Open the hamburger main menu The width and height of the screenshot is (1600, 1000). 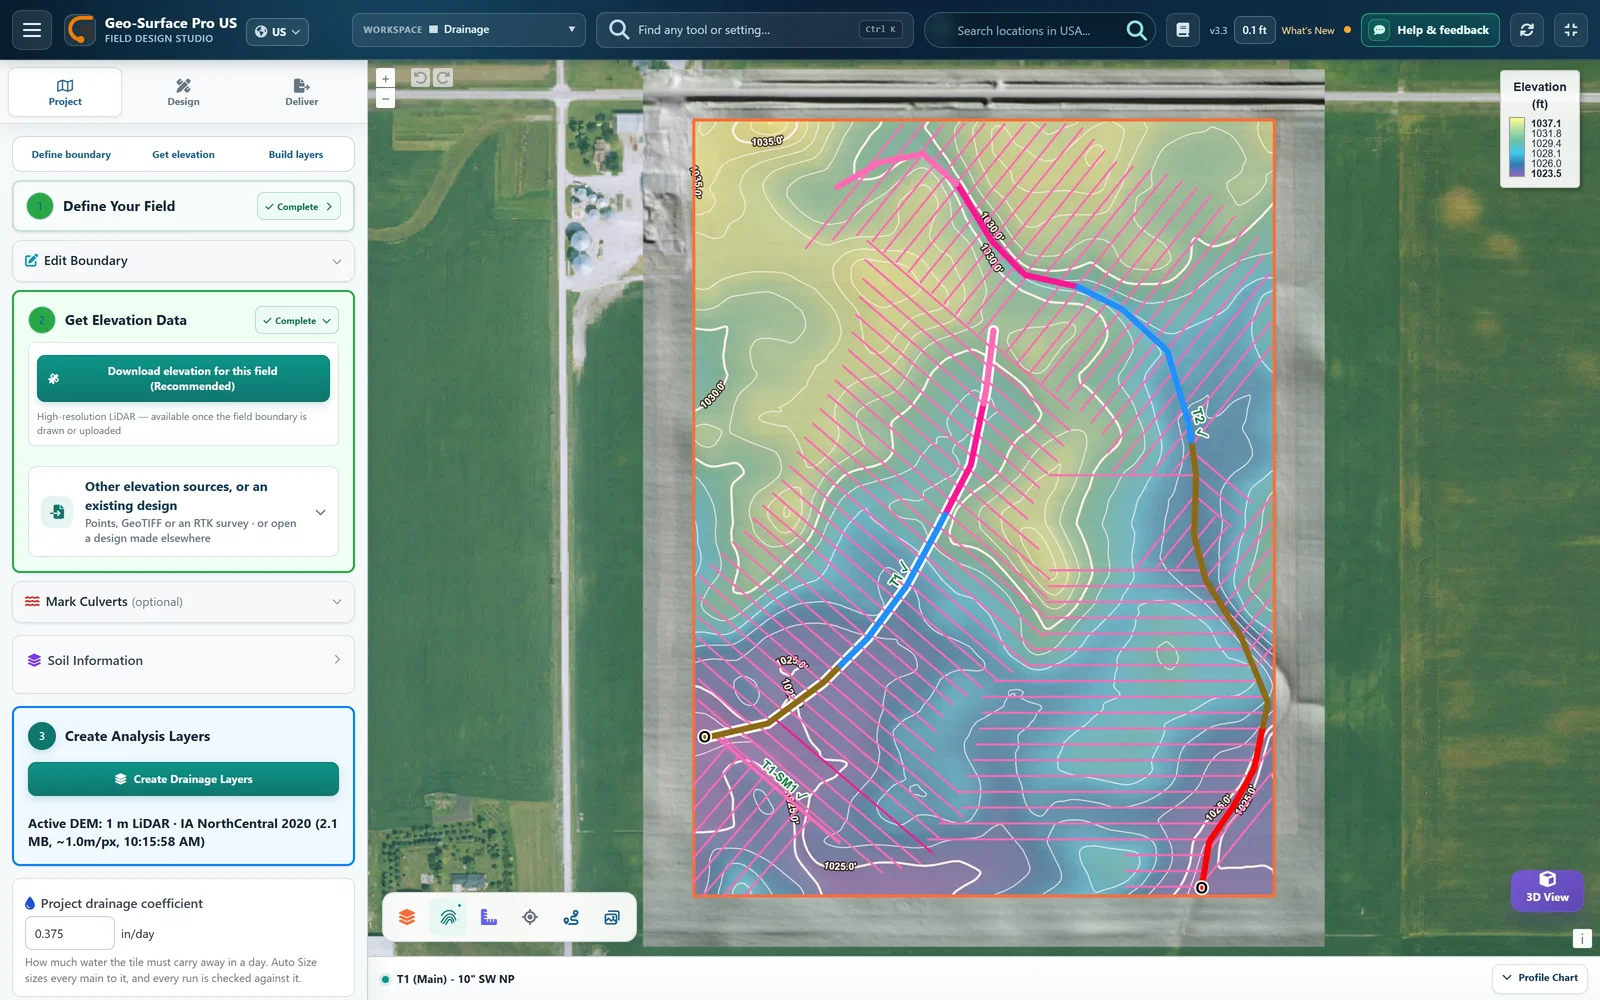click(x=32, y=30)
